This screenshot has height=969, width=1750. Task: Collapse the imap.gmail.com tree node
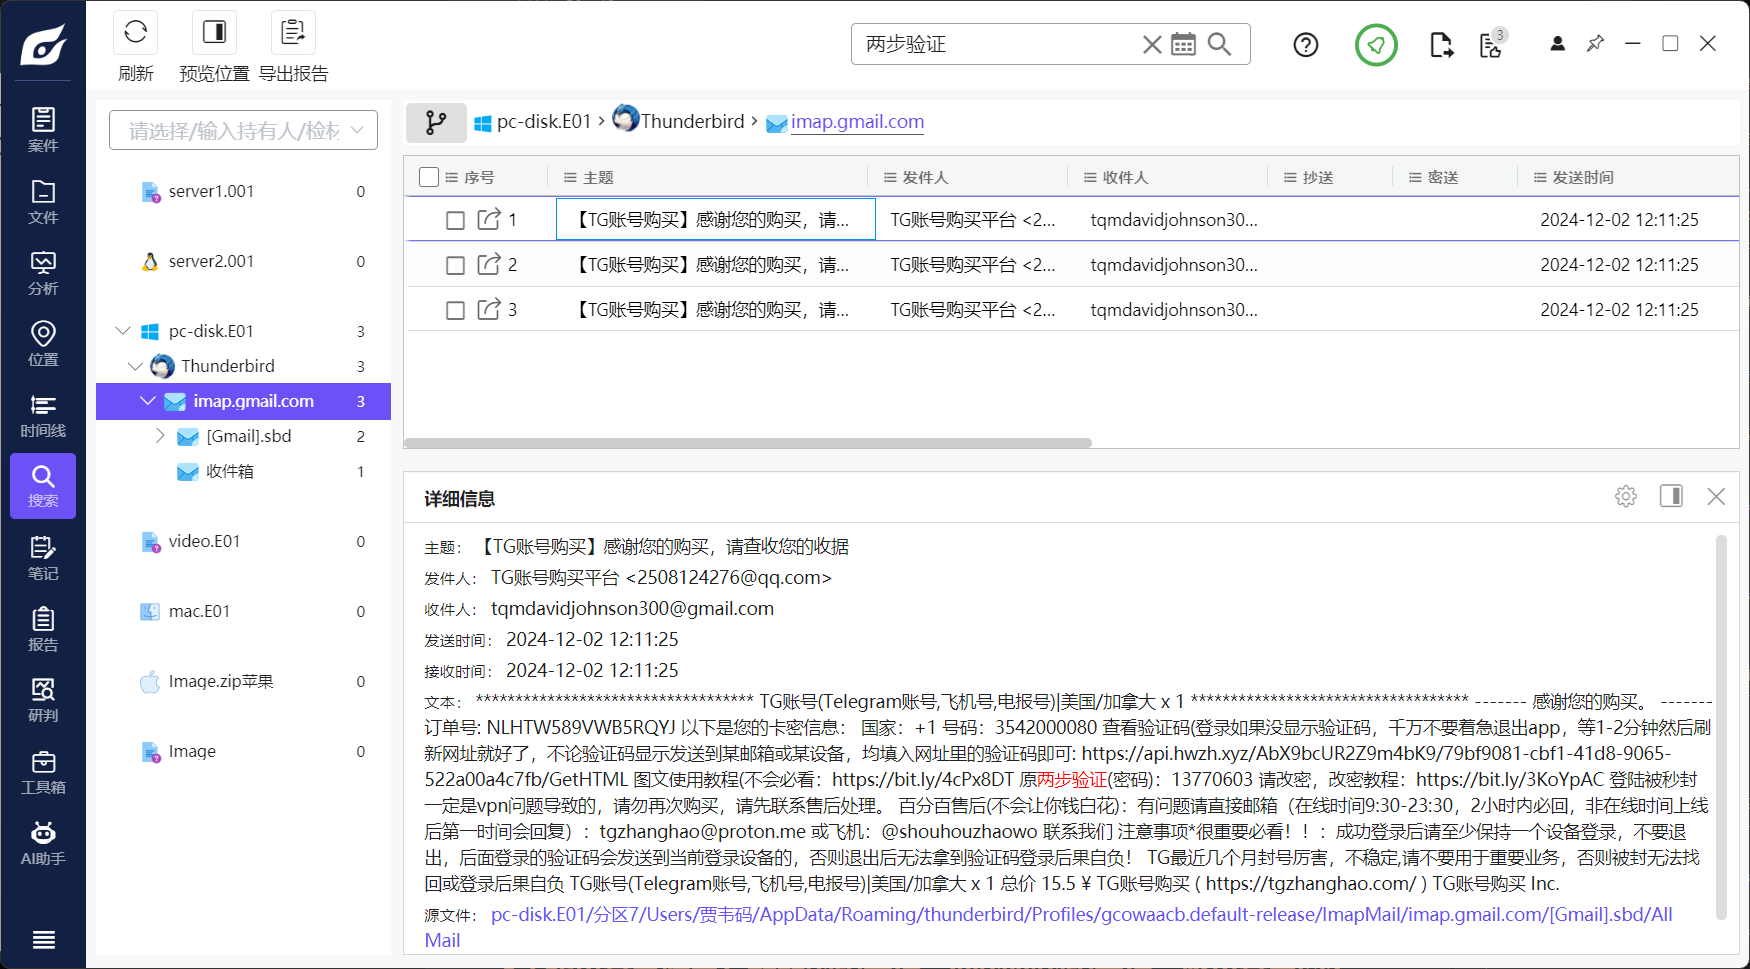click(148, 401)
